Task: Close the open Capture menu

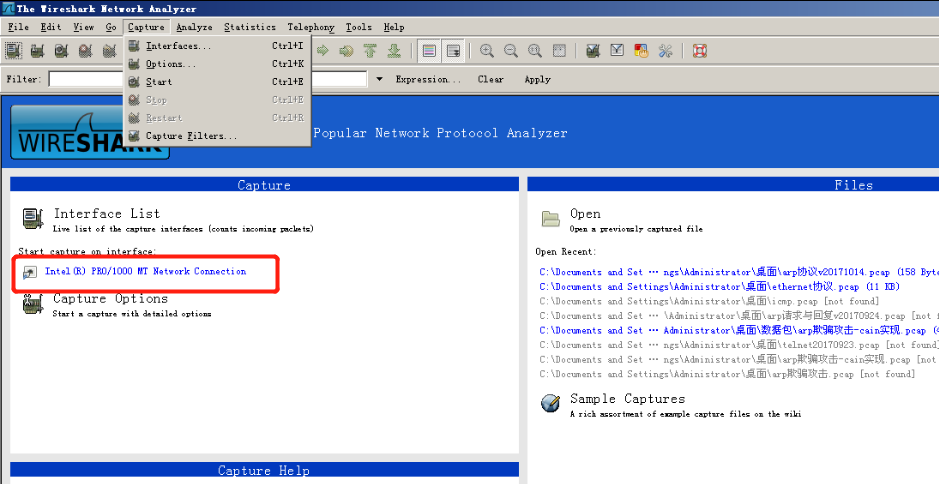Action: click(146, 27)
